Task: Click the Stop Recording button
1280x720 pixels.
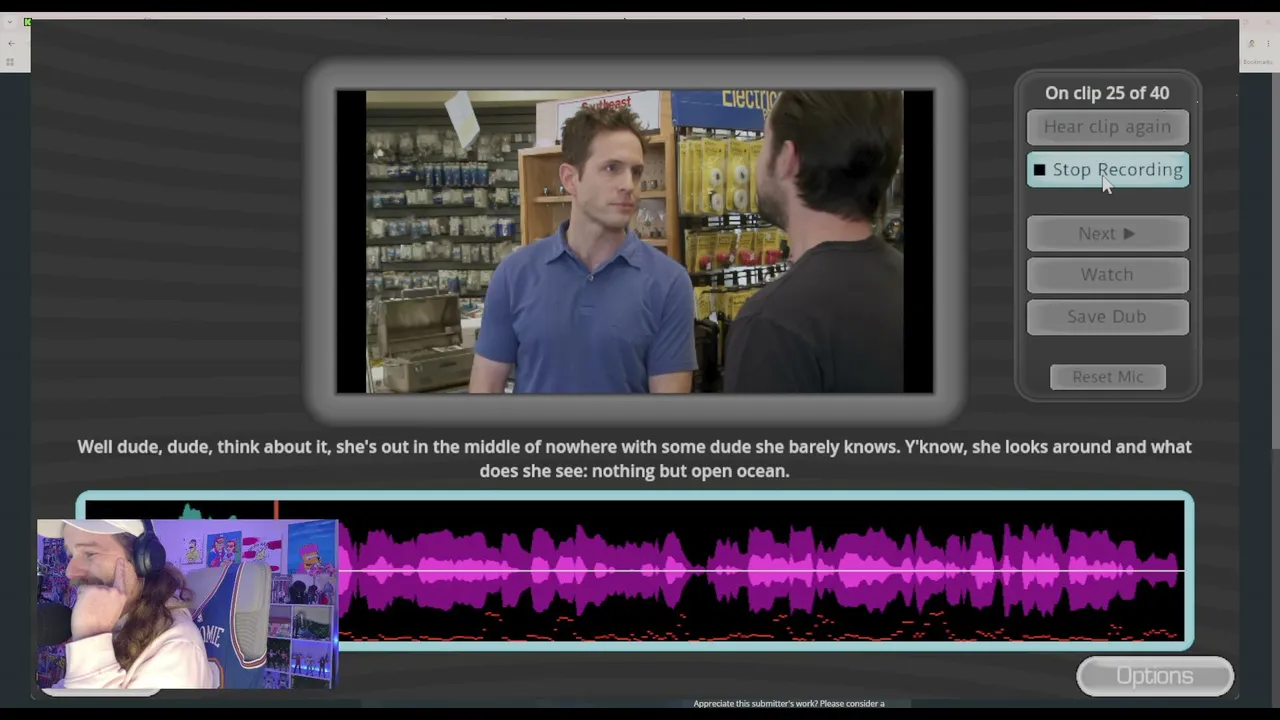Action: click(1107, 170)
